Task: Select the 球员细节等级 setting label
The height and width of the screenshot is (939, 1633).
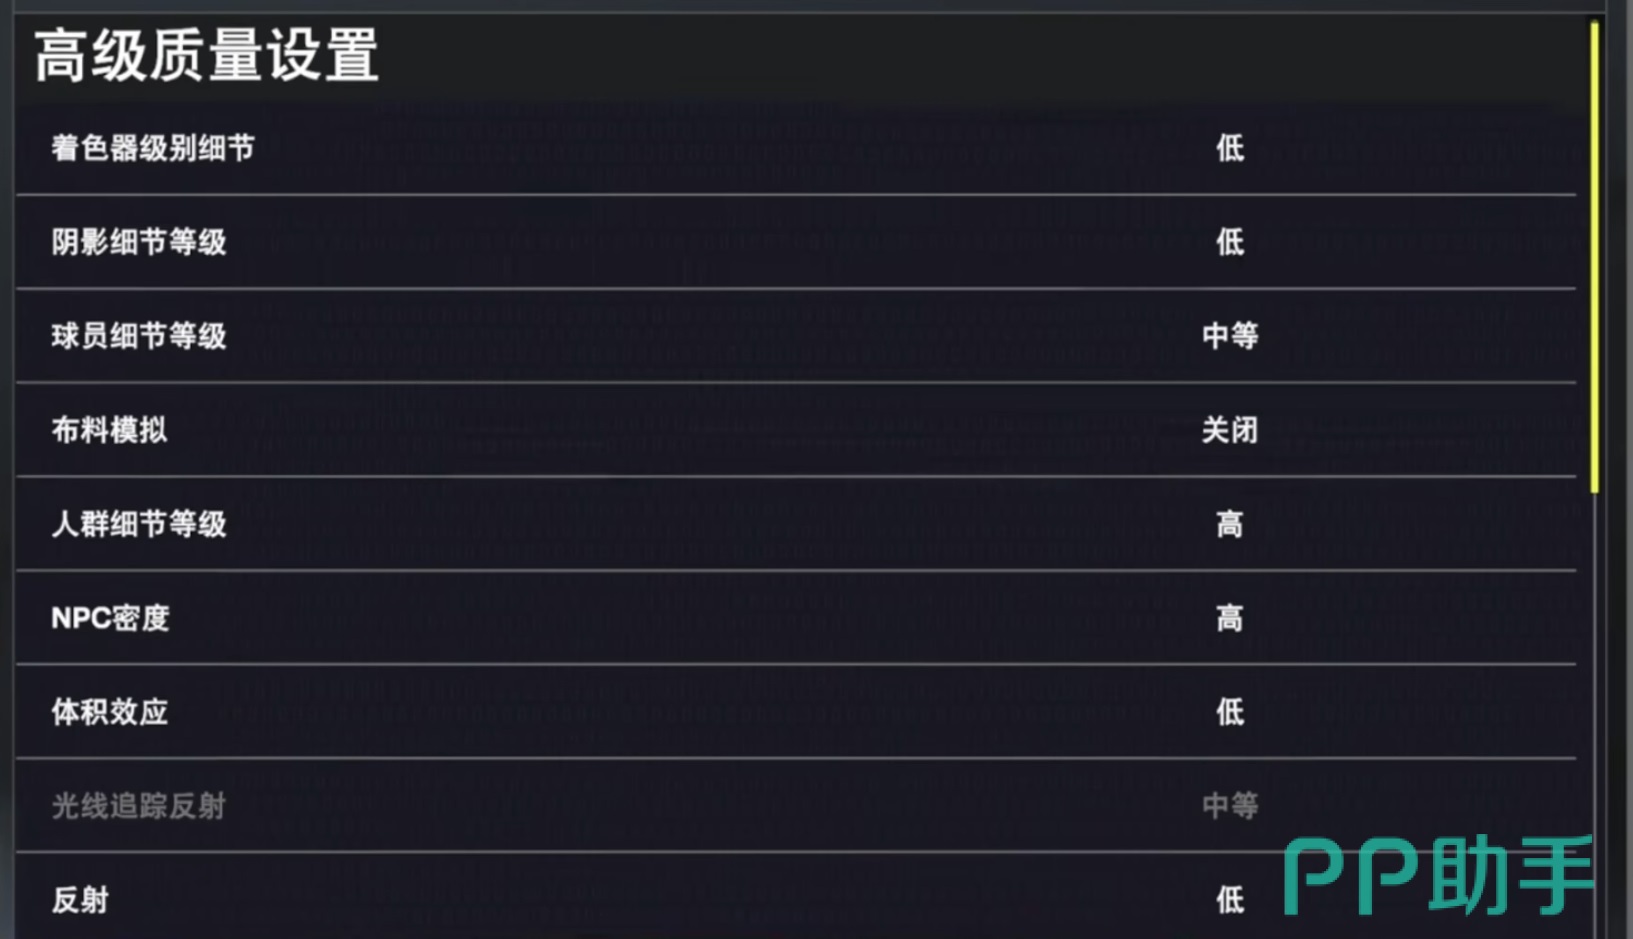Action: (x=139, y=336)
